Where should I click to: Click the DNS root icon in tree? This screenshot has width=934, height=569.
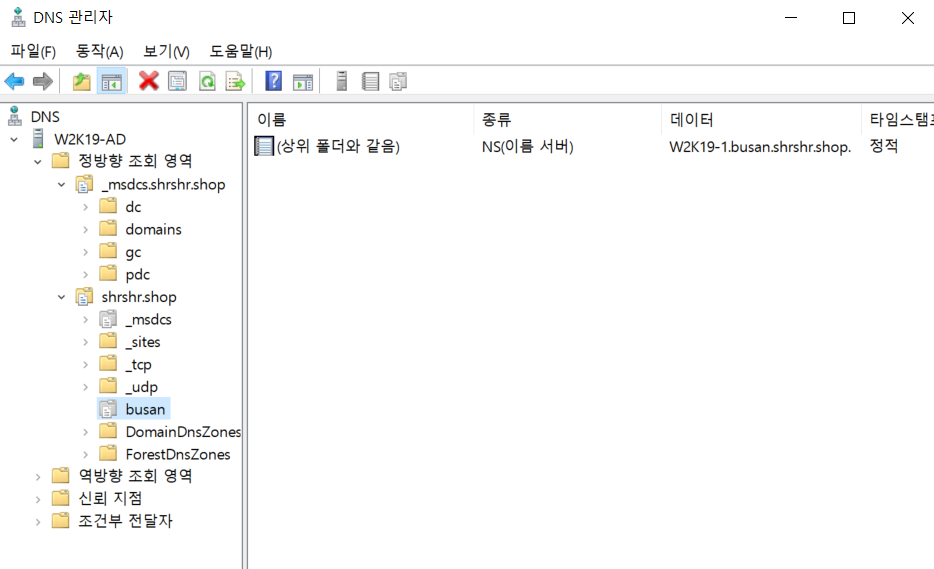[x=15, y=116]
